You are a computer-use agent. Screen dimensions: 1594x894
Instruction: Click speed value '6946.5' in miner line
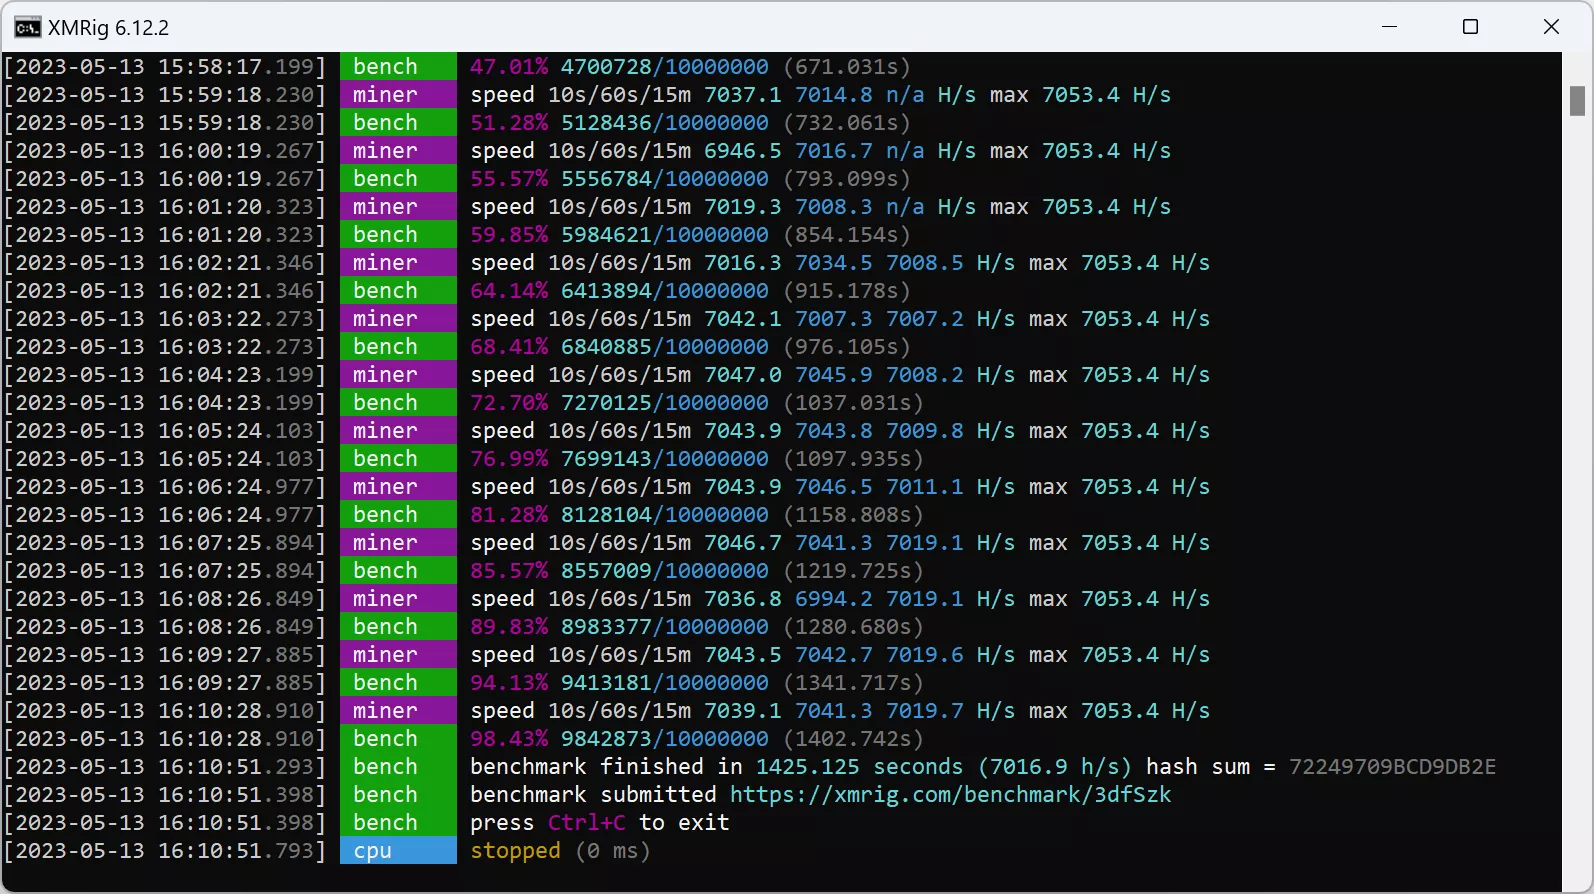point(743,151)
